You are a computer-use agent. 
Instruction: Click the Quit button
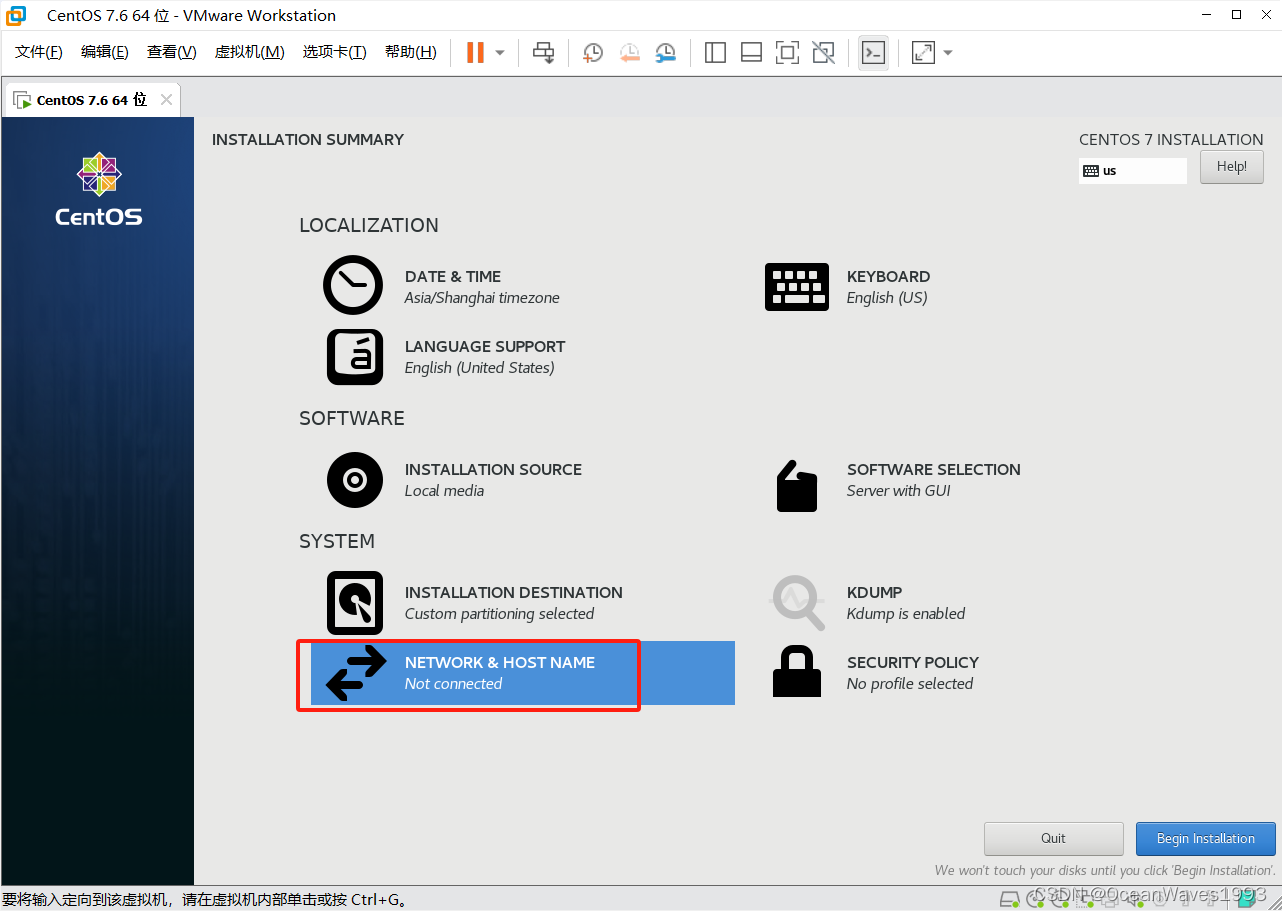pyautogui.click(x=1054, y=839)
